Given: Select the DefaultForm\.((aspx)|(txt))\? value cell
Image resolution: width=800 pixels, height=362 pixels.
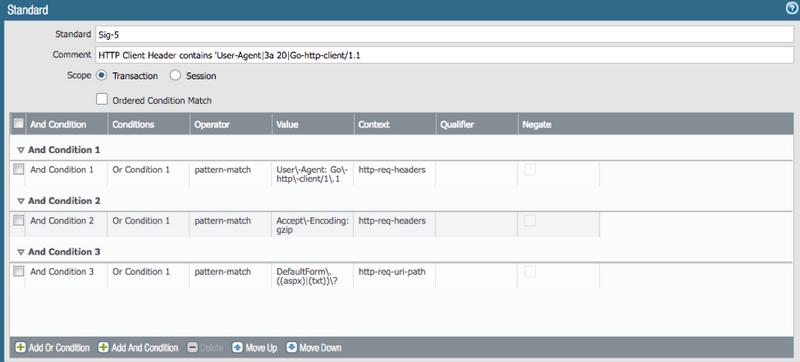Looking at the screenshot, I should coord(313,276).
